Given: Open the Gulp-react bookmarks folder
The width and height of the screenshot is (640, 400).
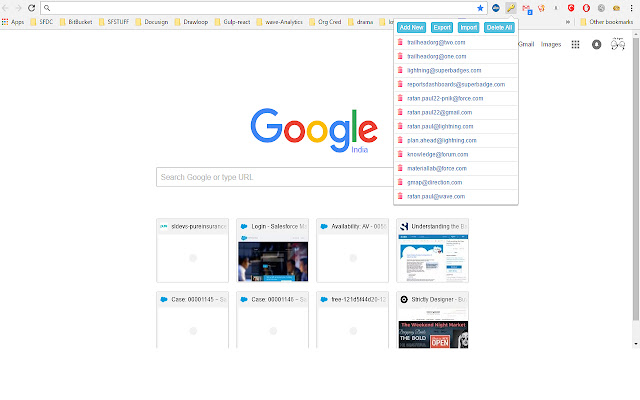Looking at the screenshot, I should 233,22.
